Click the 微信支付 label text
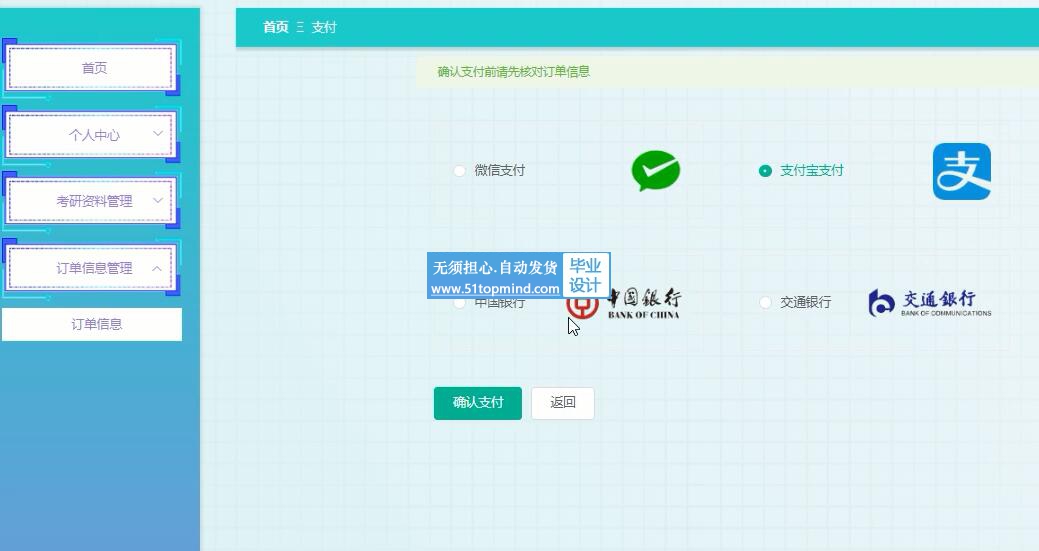Image resolution: width=1039 pixels, height=551 pixels. click(500, 171)
